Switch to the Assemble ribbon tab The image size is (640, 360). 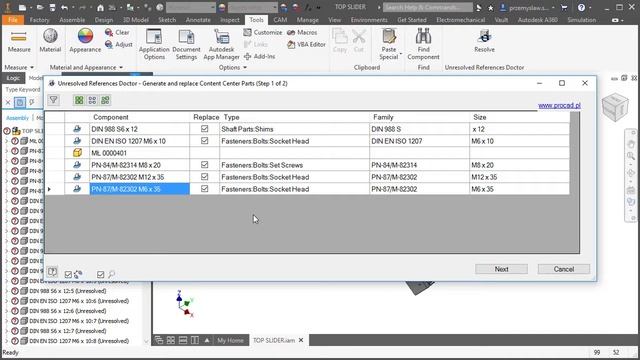(x=72, y=20)
